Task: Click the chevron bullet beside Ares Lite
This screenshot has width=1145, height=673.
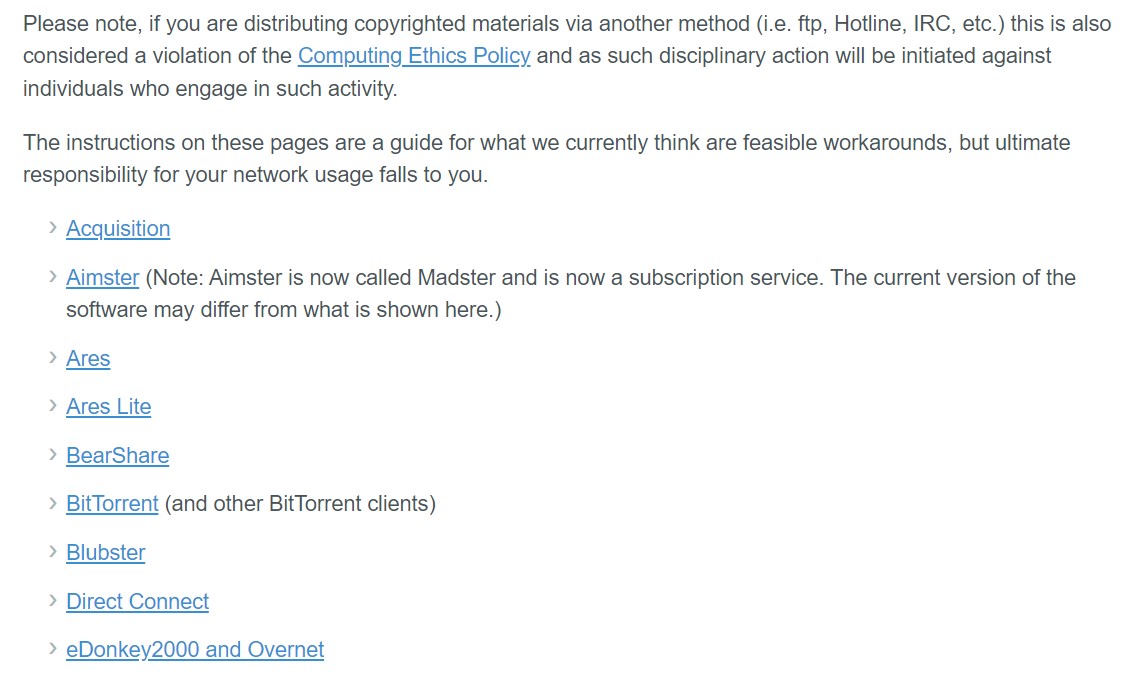Action: (x=53, y=406)
